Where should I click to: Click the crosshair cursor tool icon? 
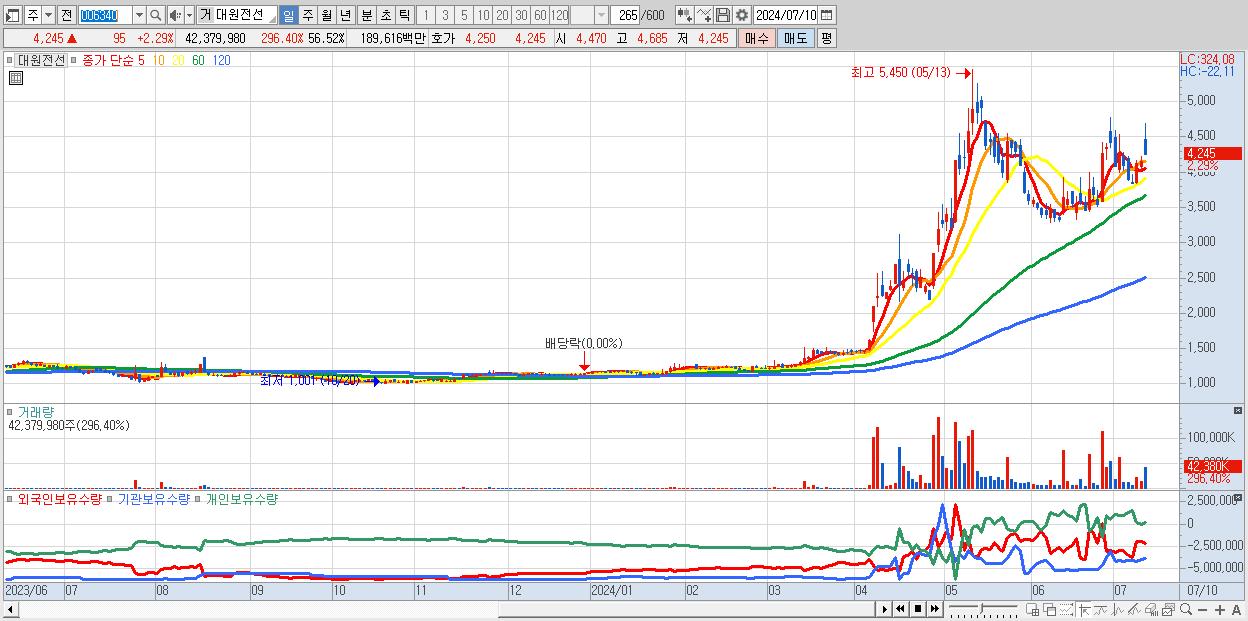(x=1084, y=610)
